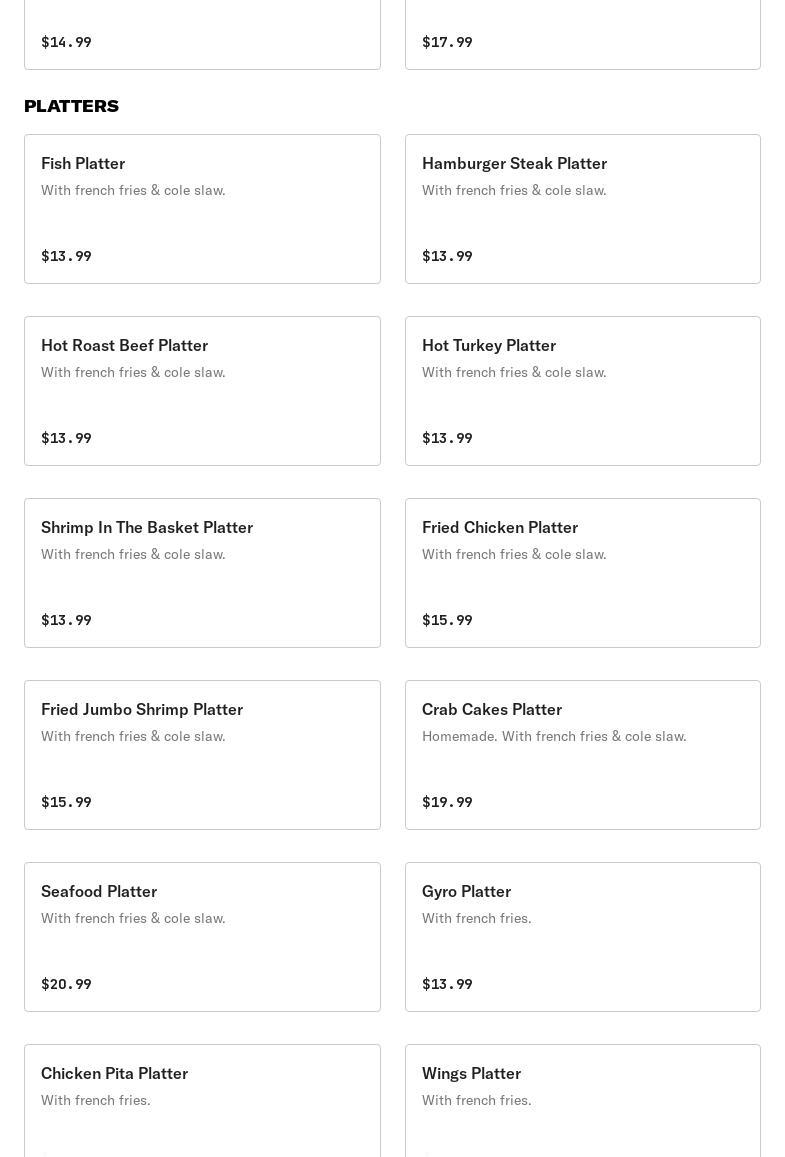Image resolution: width=785 pixels, height=1157 pixels.
Task: Pick the Fried Chicken Platter card
Action: 582,573
